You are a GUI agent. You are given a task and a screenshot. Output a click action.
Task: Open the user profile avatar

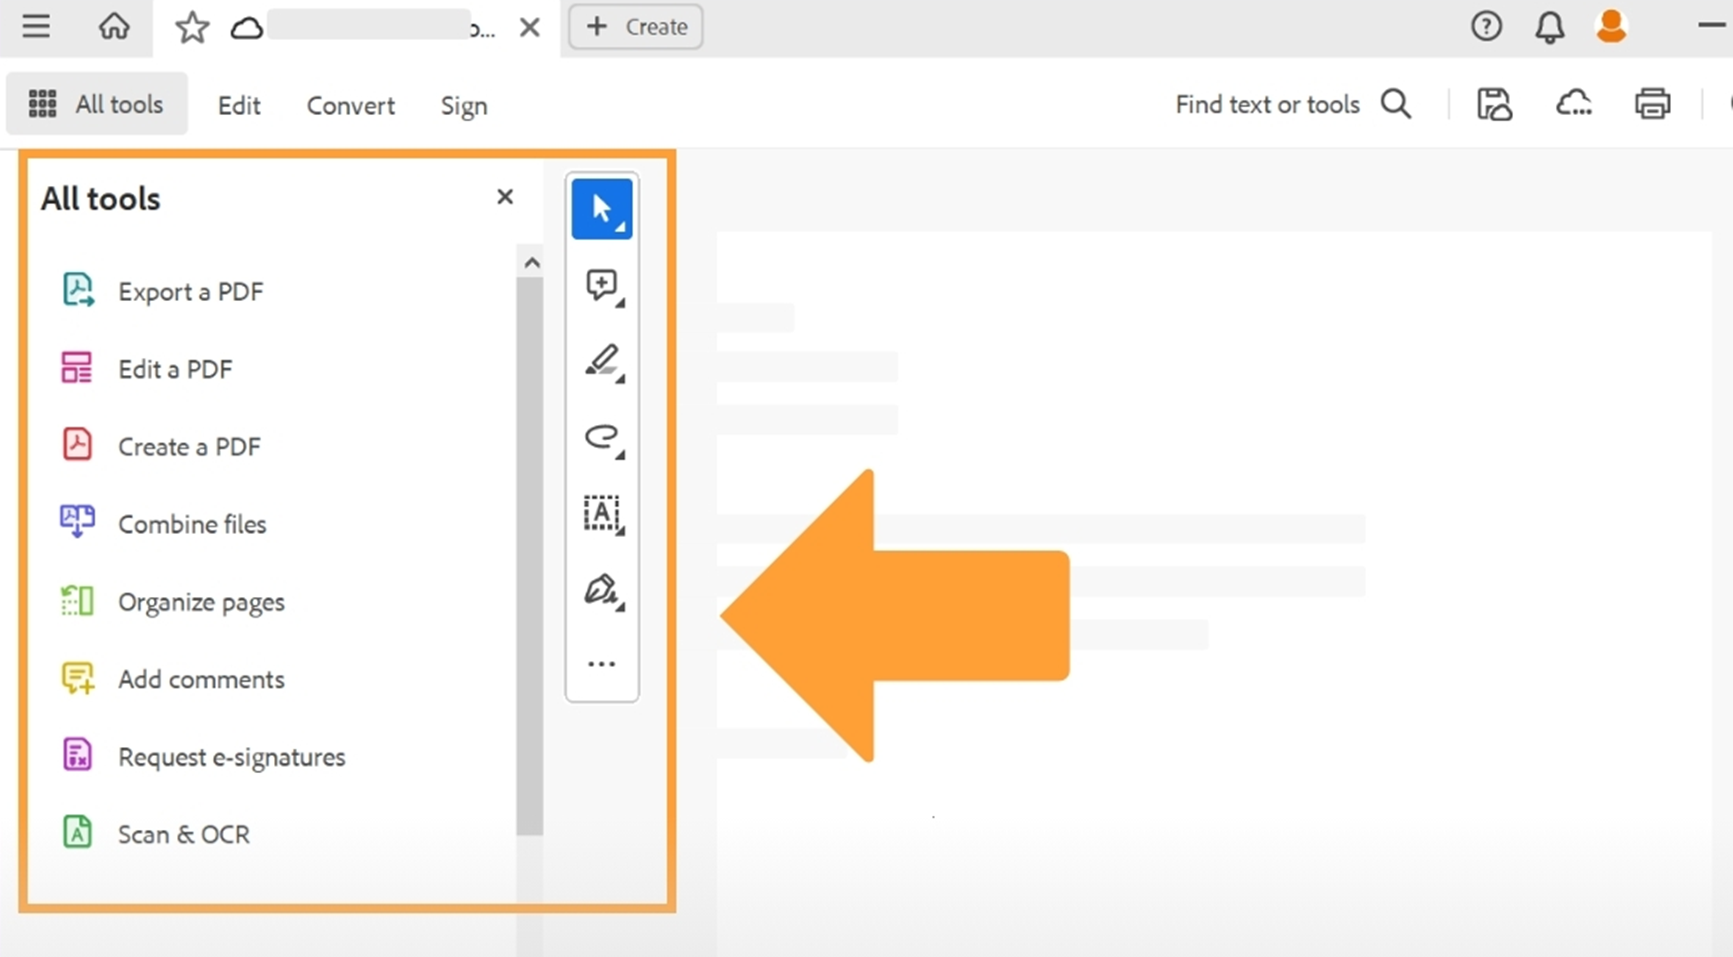pyautogui.click(x=1611, y=26)
